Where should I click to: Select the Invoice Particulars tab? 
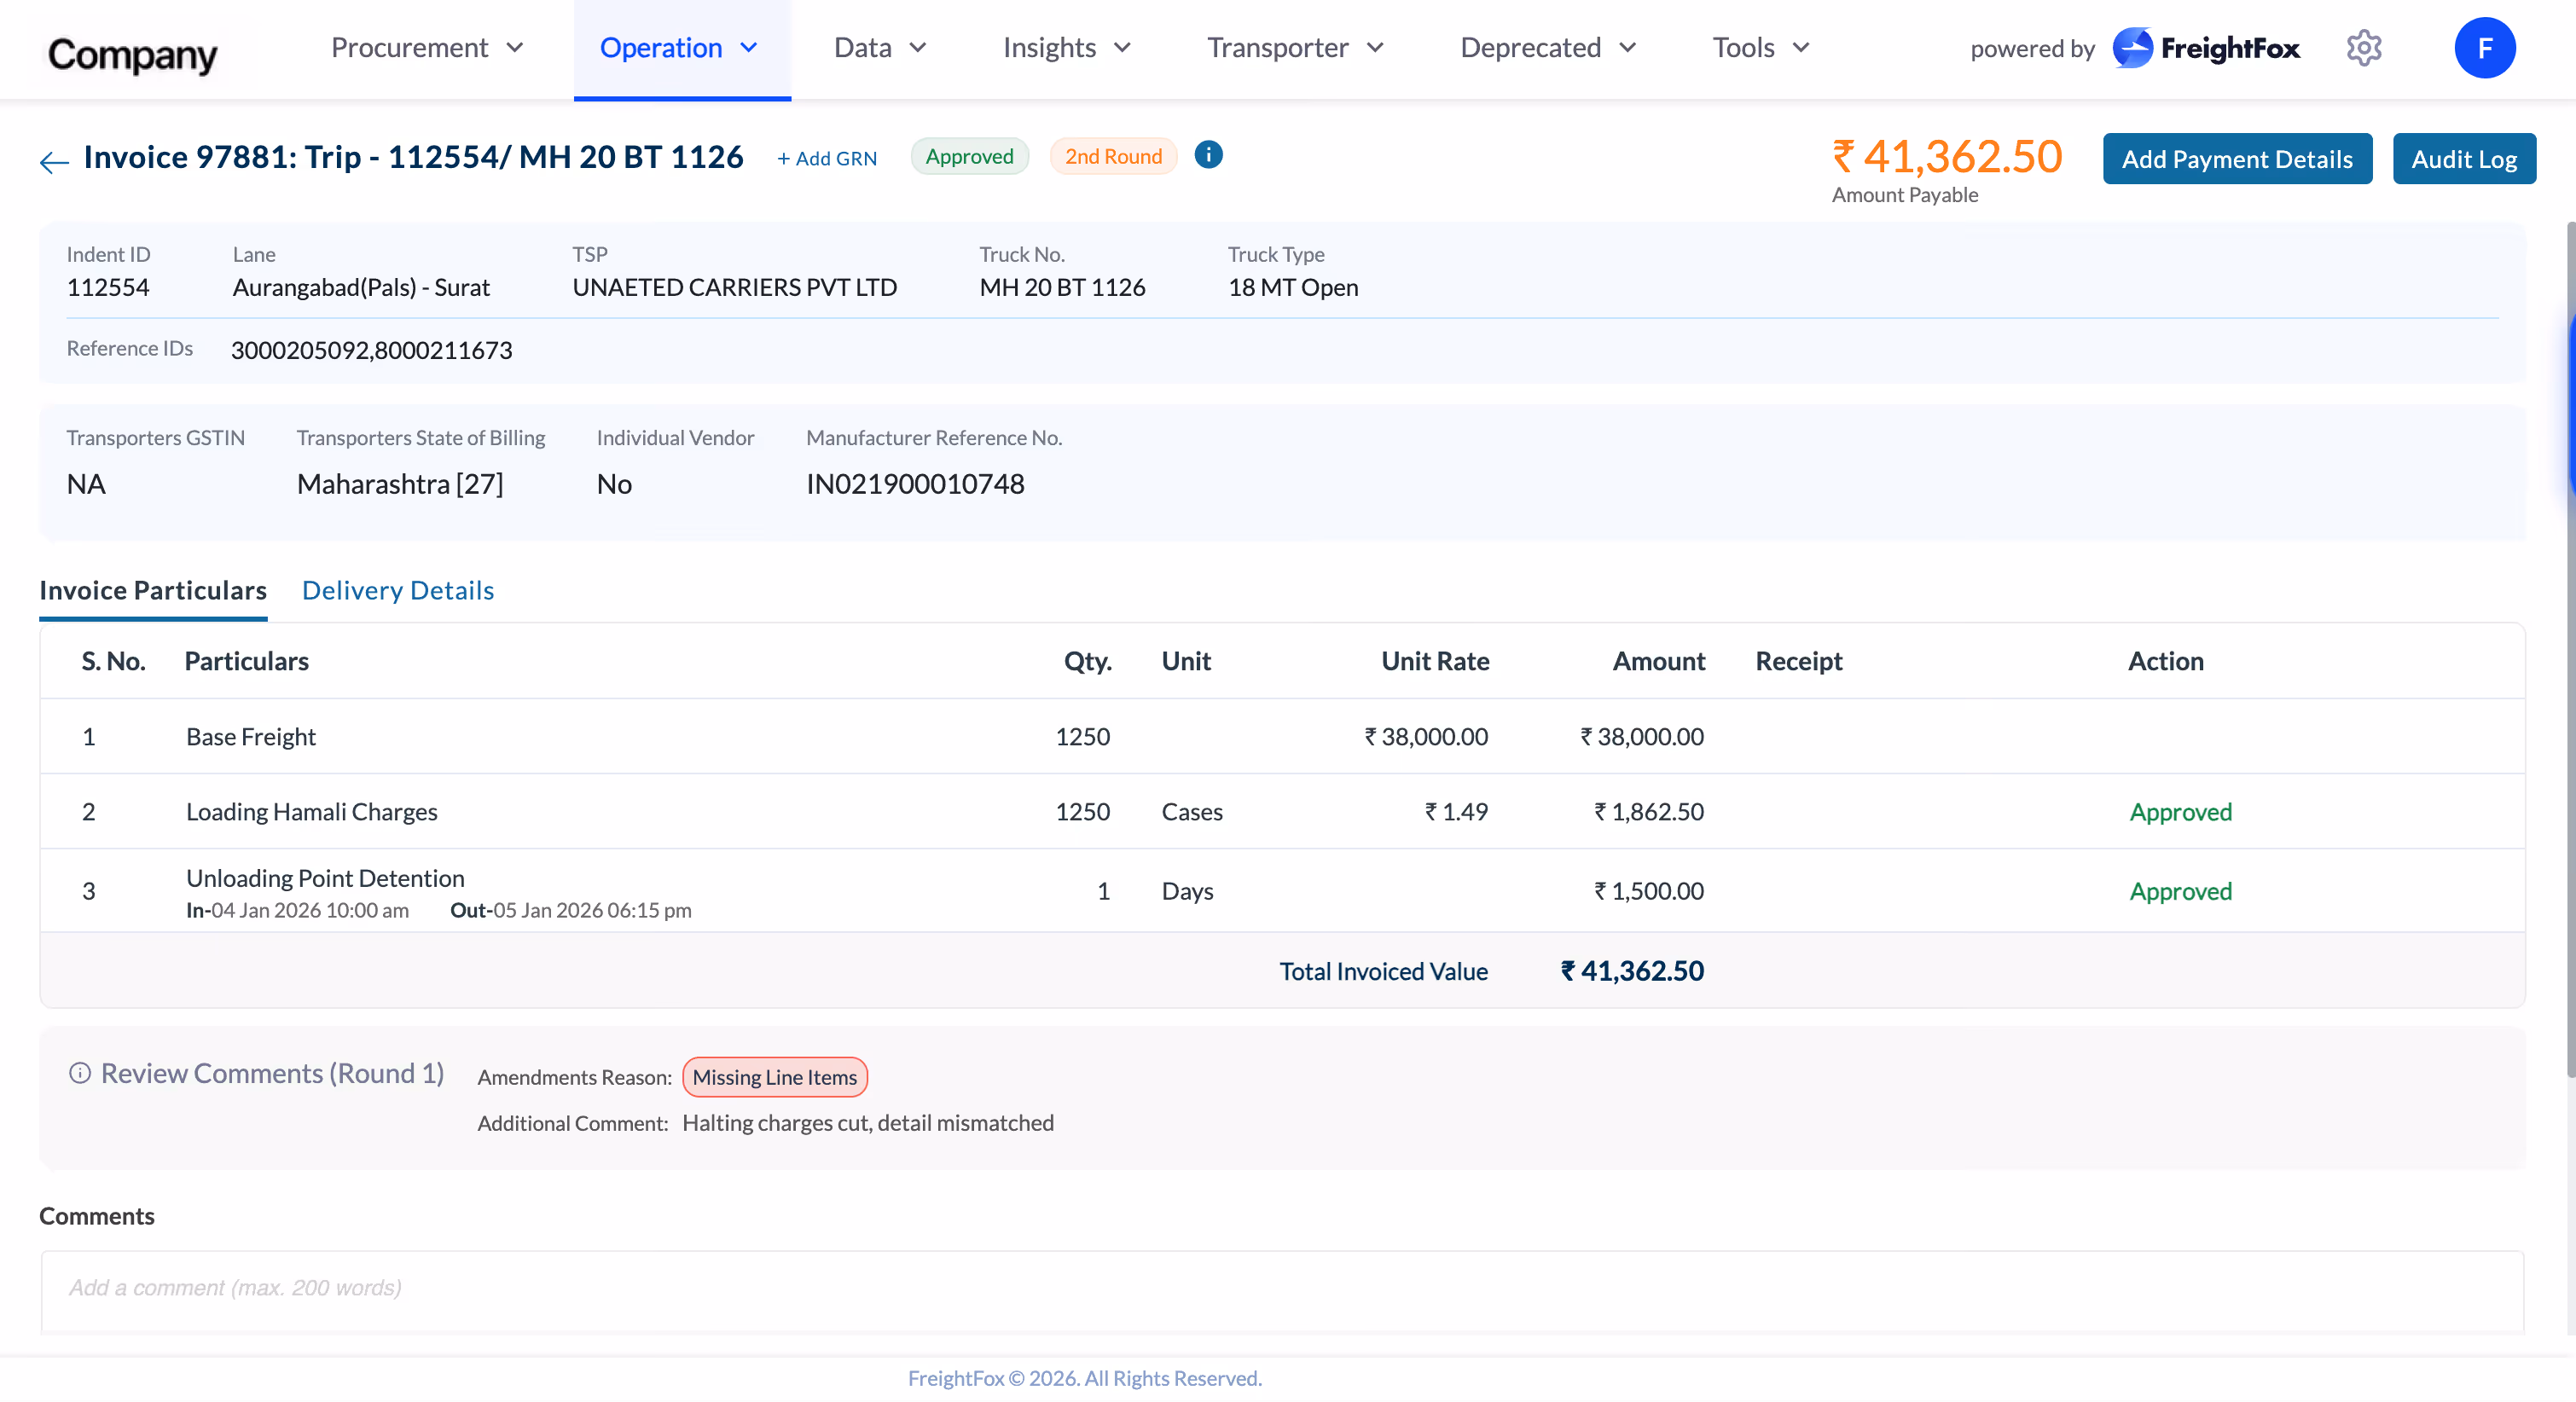click(x=153, y=590)
